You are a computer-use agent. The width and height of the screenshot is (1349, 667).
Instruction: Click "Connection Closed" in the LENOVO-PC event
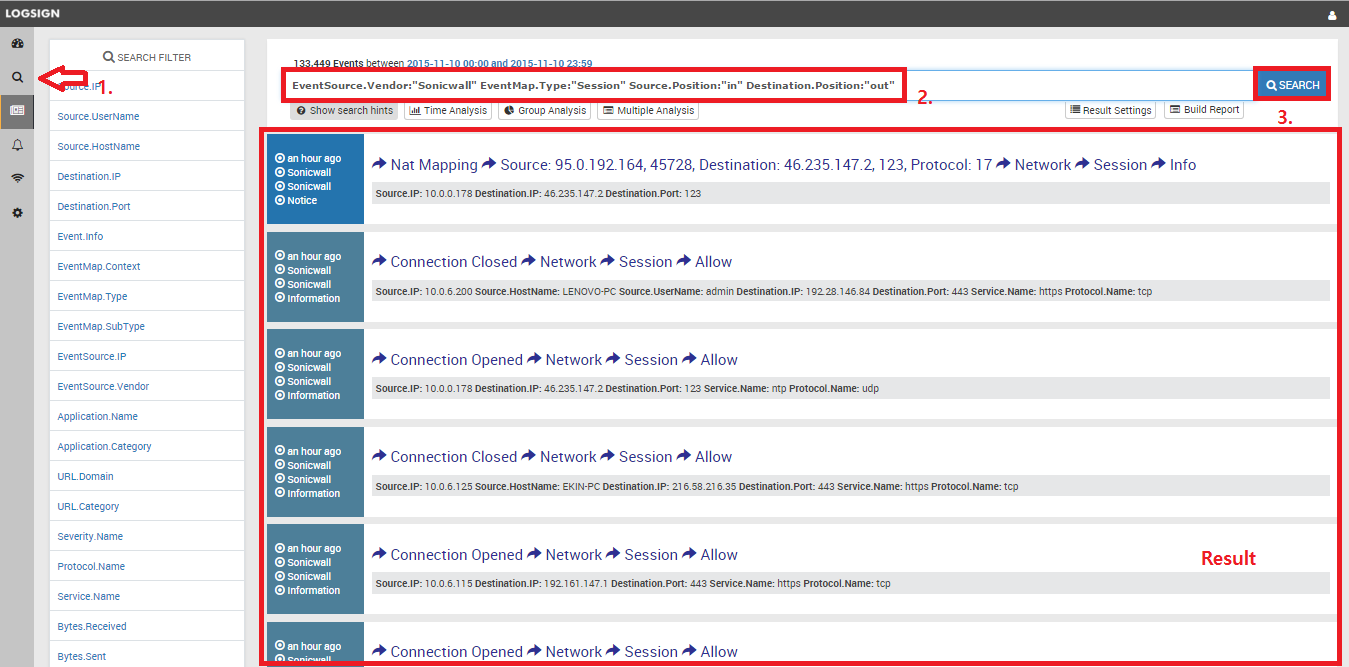[x=453, y=261]
